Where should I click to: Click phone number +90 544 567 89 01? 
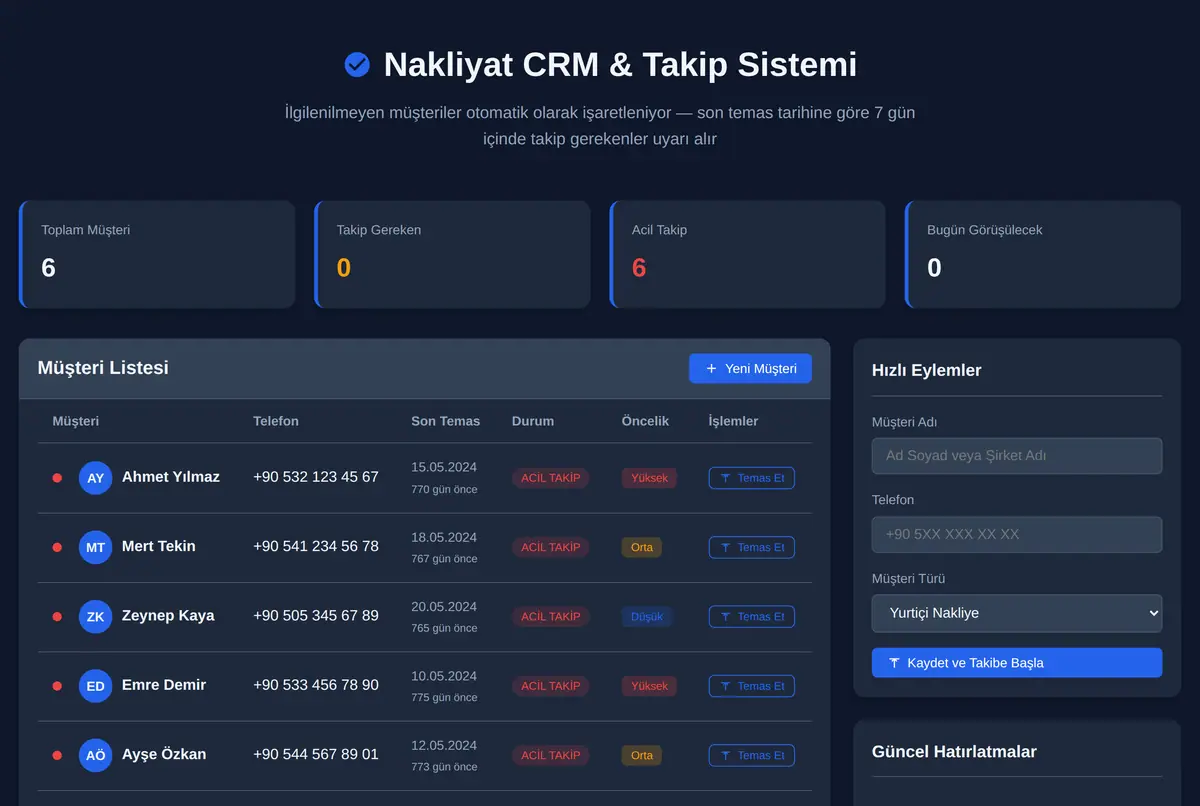316,754
